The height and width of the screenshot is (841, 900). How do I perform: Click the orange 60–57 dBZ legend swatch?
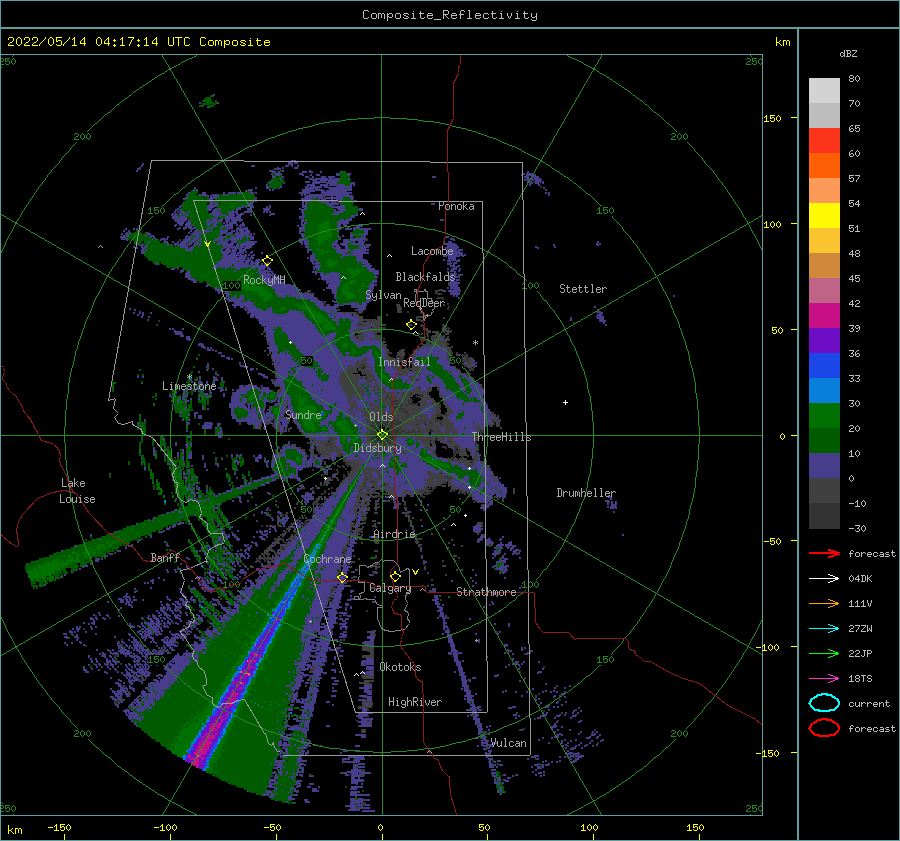pos(824,165)
